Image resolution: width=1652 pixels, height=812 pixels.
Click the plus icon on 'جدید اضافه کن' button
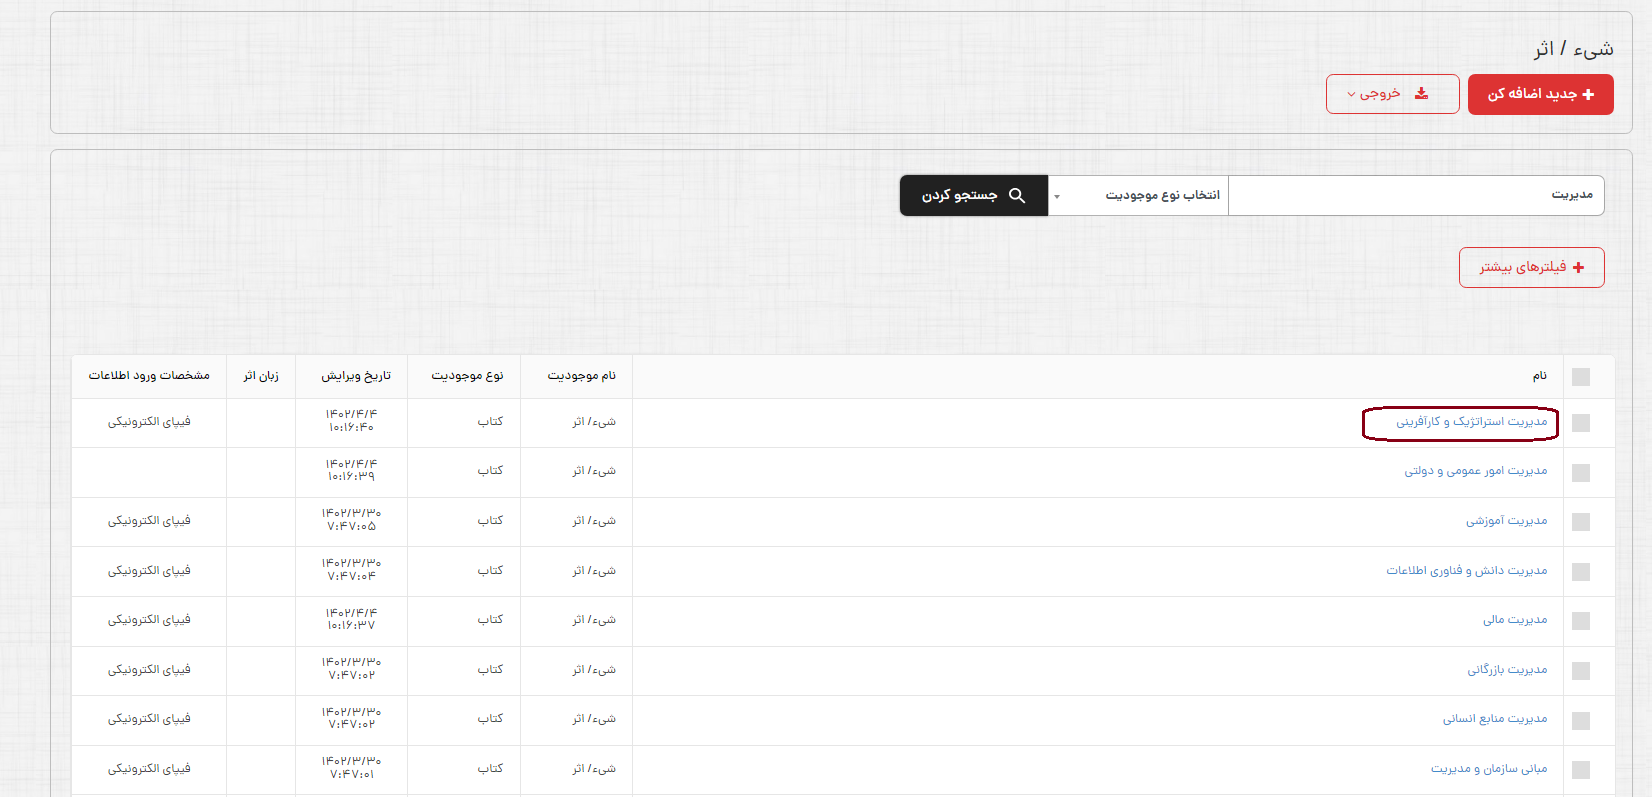pyautogui.click(x=1588, y=94)
